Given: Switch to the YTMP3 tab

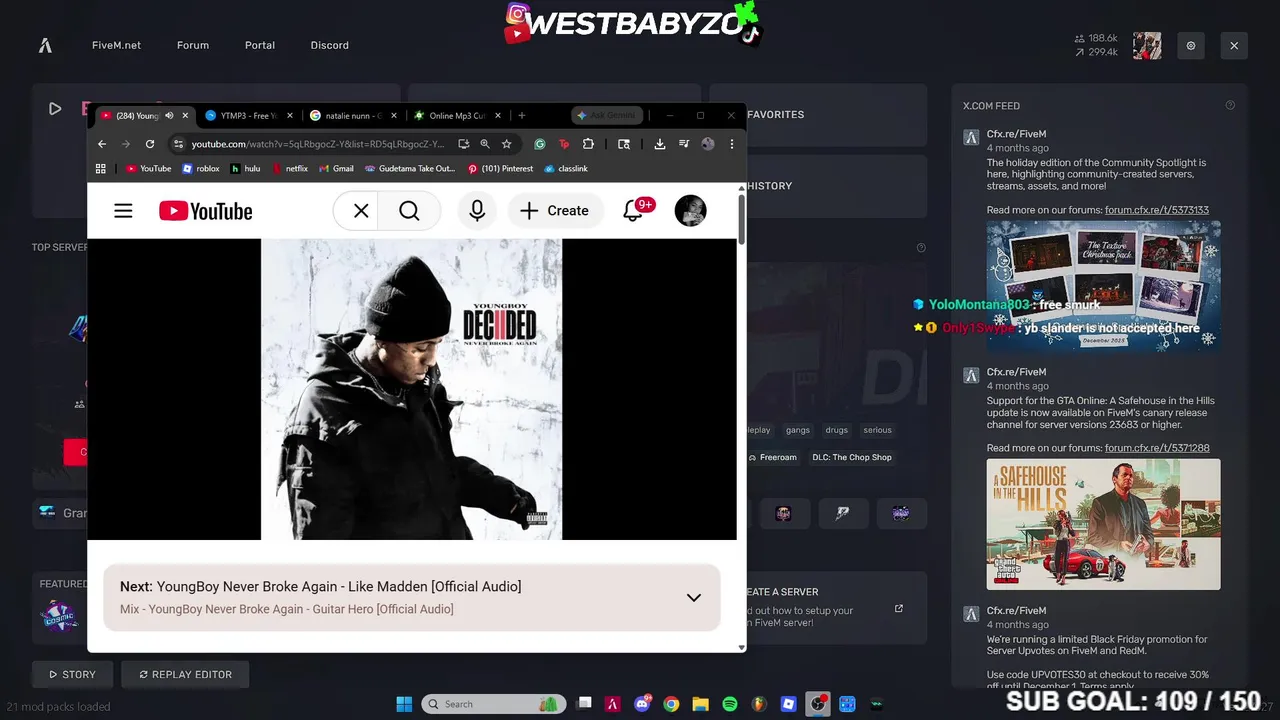Looking at the screenshot, I should (250, 116).
